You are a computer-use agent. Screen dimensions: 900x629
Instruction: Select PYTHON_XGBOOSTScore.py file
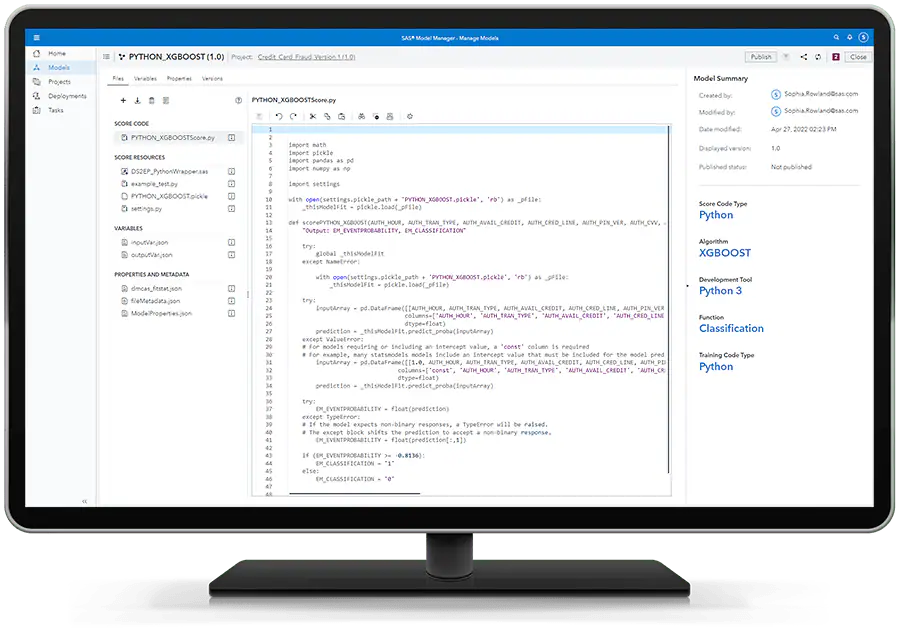click(x=173, y=138)
